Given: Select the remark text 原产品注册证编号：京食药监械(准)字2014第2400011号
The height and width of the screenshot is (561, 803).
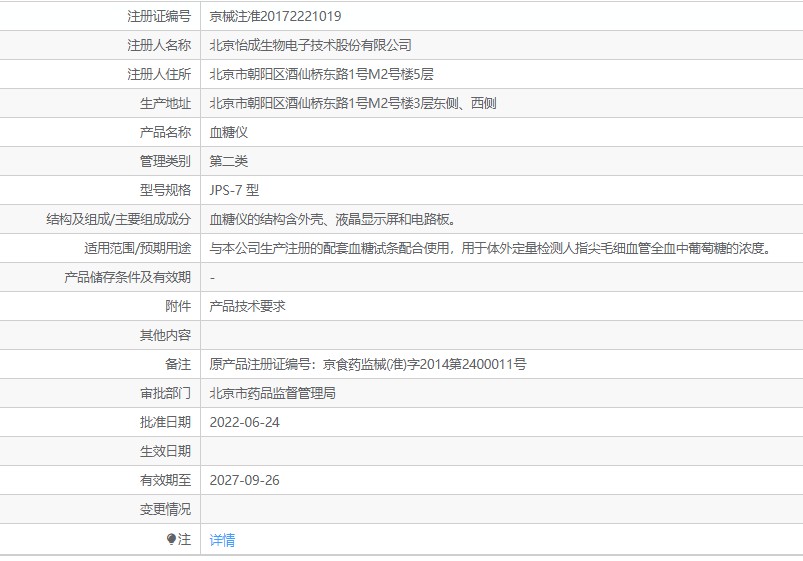Looking at the screenshot, I should [x=368, y=364].
